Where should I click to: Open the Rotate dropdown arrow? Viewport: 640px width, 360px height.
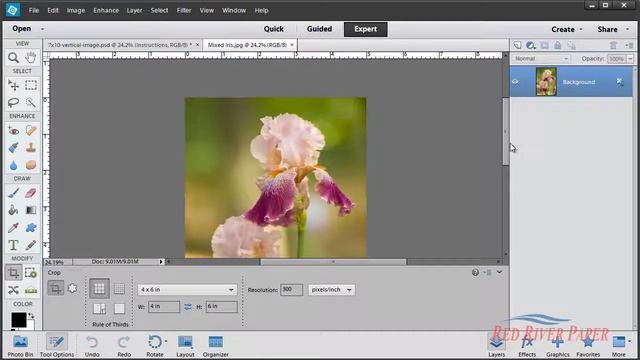166,341
